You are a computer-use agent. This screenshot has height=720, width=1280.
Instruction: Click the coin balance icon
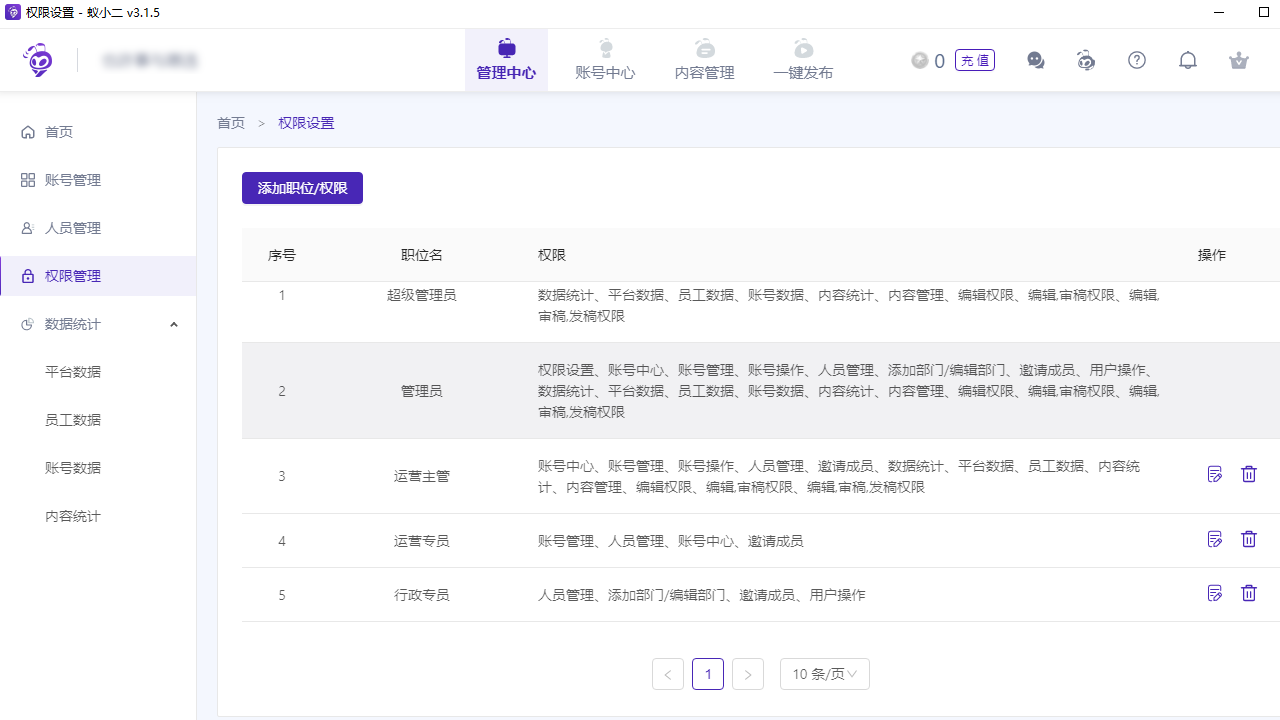click(x=920, y=60)
